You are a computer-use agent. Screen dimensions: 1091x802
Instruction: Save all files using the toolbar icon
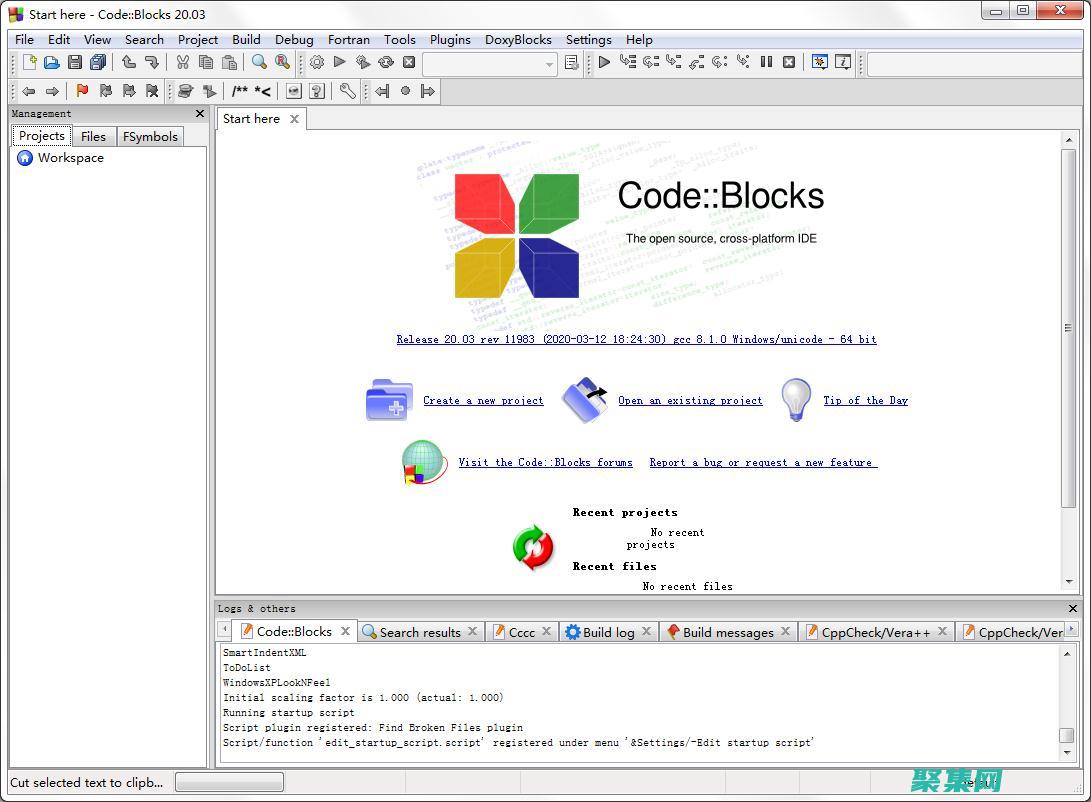coord(97,62)
